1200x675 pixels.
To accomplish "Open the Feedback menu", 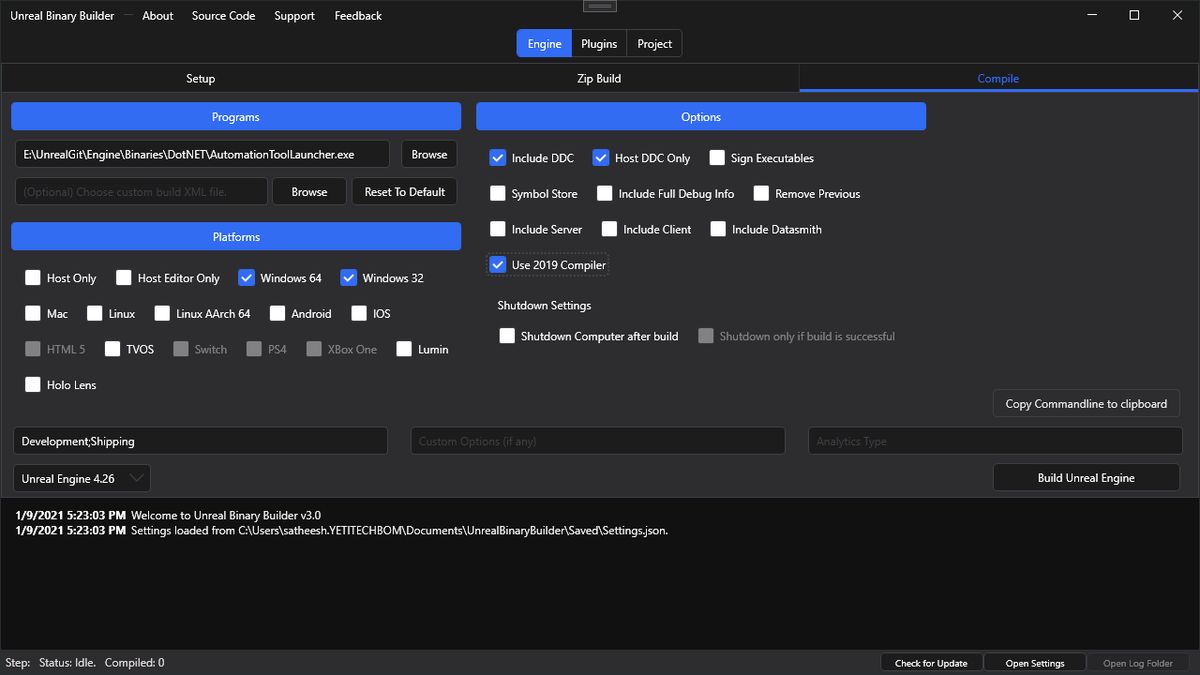I will 357,15.
